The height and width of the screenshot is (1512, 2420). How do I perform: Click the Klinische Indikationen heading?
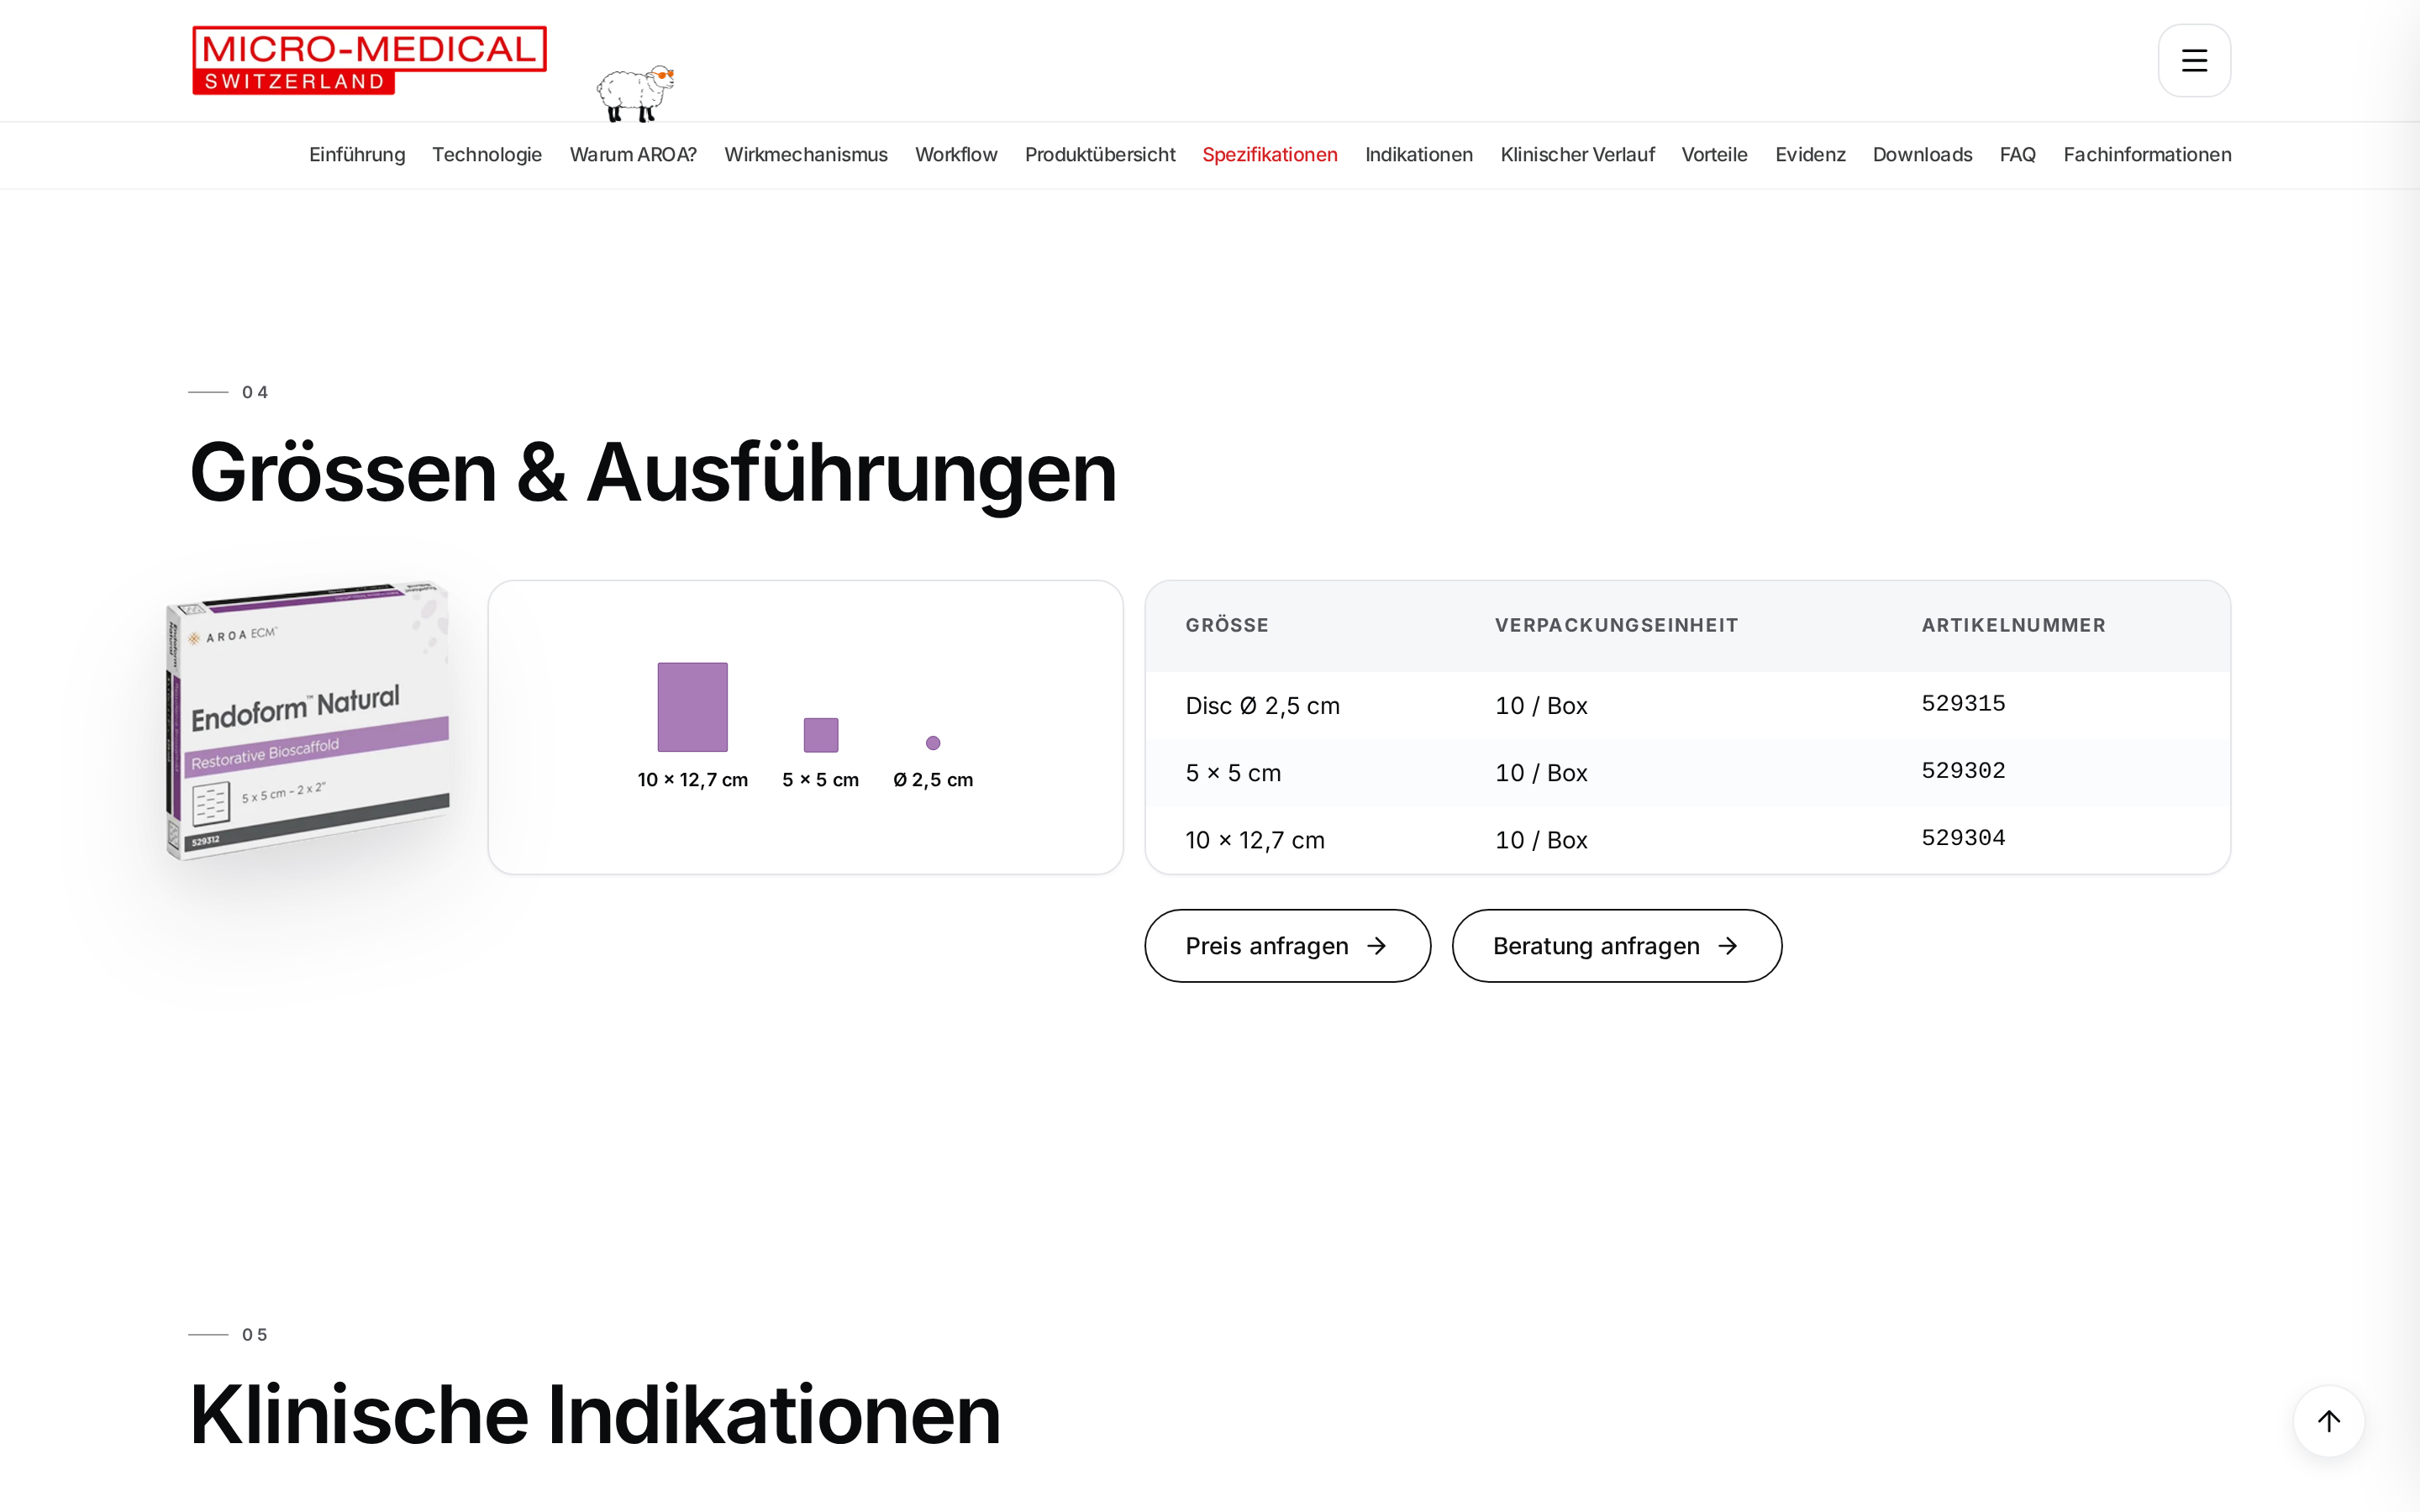pos(595,1415)
